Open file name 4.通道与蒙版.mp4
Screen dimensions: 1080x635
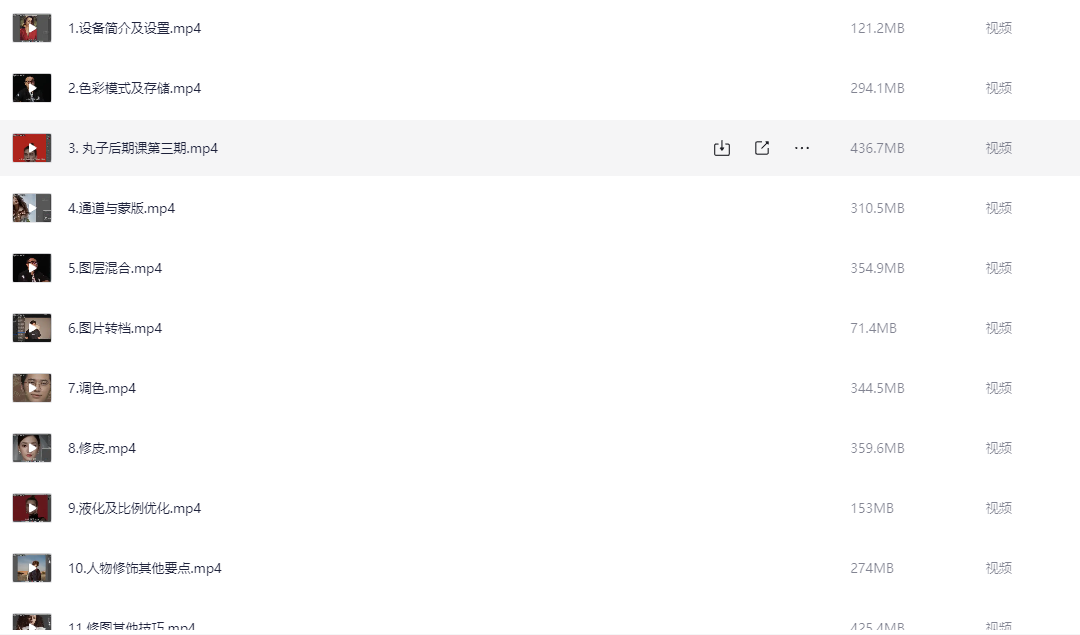click(121, 208)
